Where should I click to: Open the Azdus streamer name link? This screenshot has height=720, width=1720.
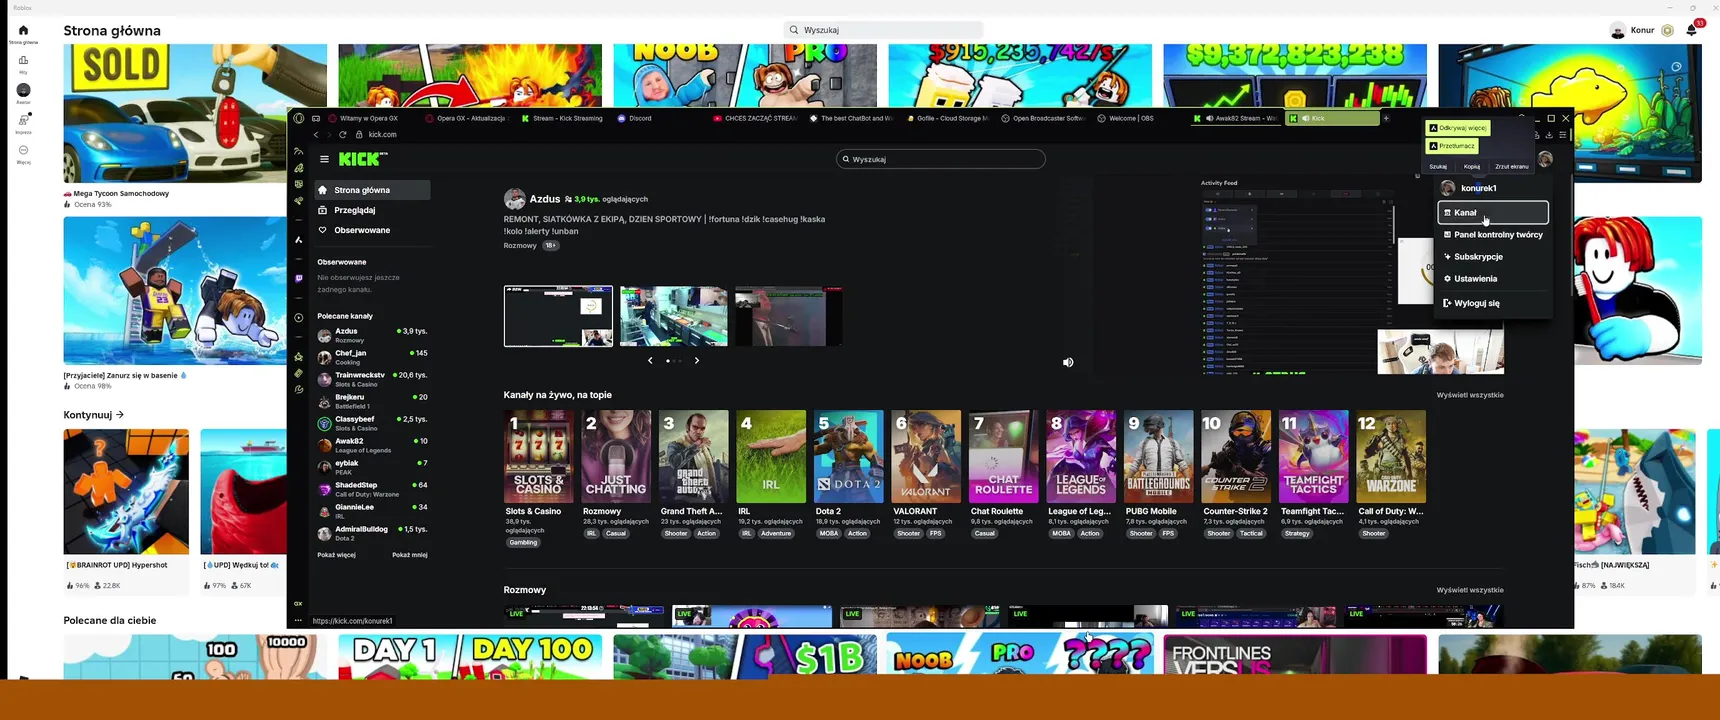tap(545, 199)
